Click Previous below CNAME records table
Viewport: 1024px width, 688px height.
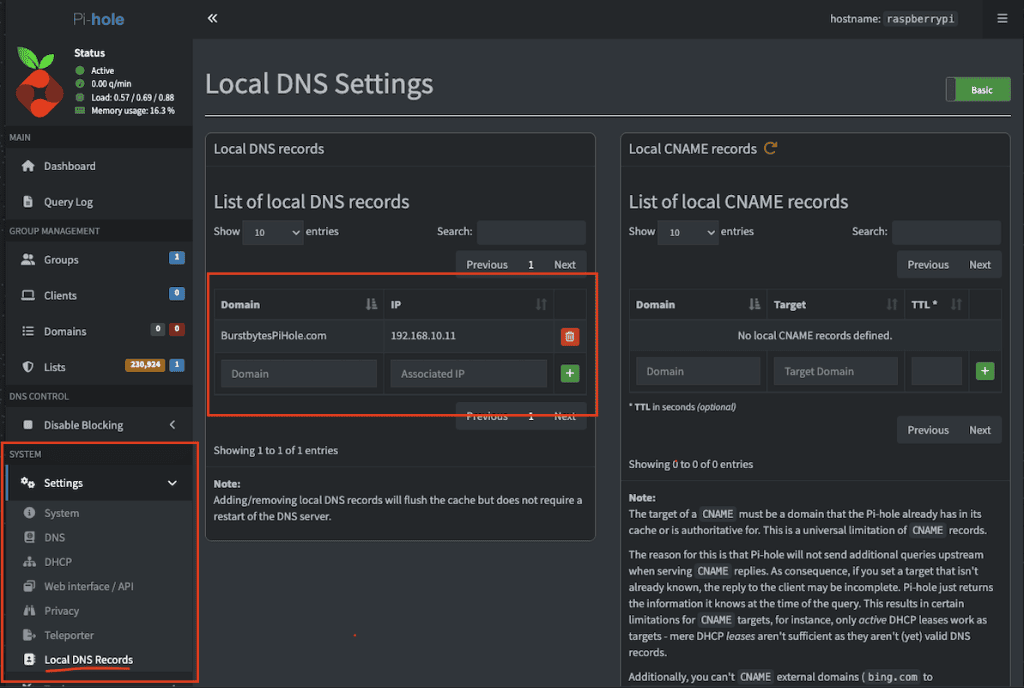click(x=928, y=430)
